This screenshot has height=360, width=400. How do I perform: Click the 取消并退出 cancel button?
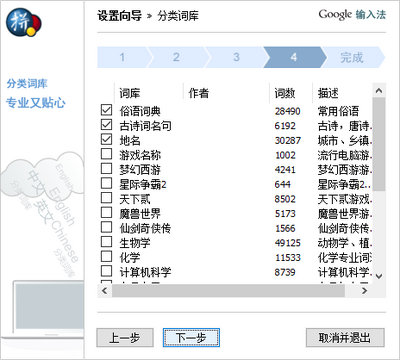pos(345,338)
